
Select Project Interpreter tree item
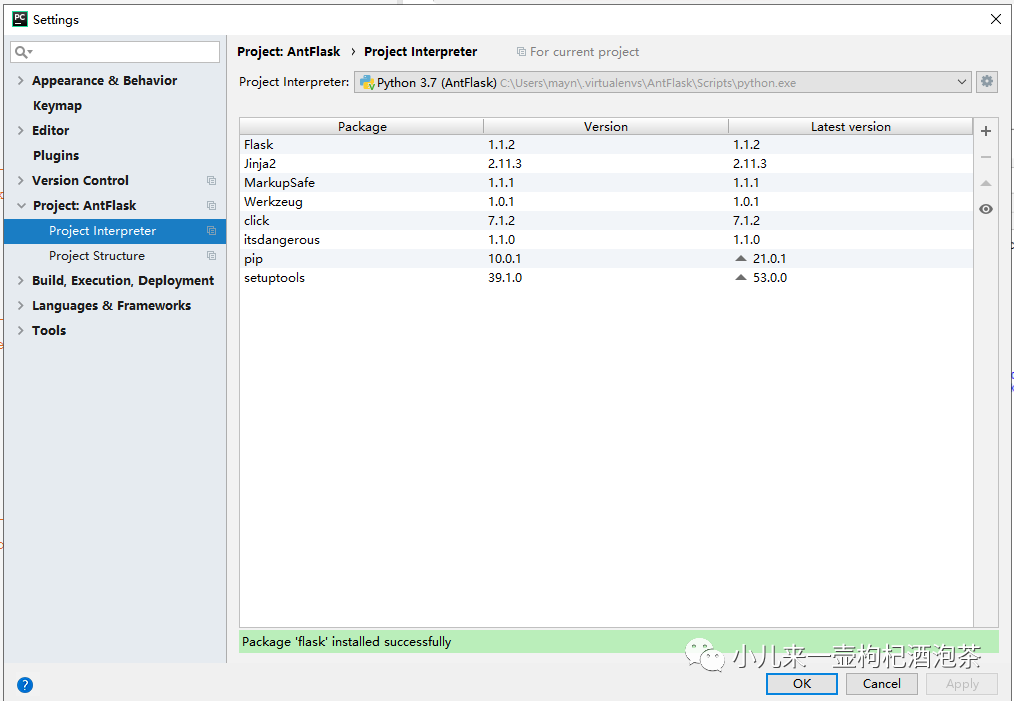pos(114,231)
